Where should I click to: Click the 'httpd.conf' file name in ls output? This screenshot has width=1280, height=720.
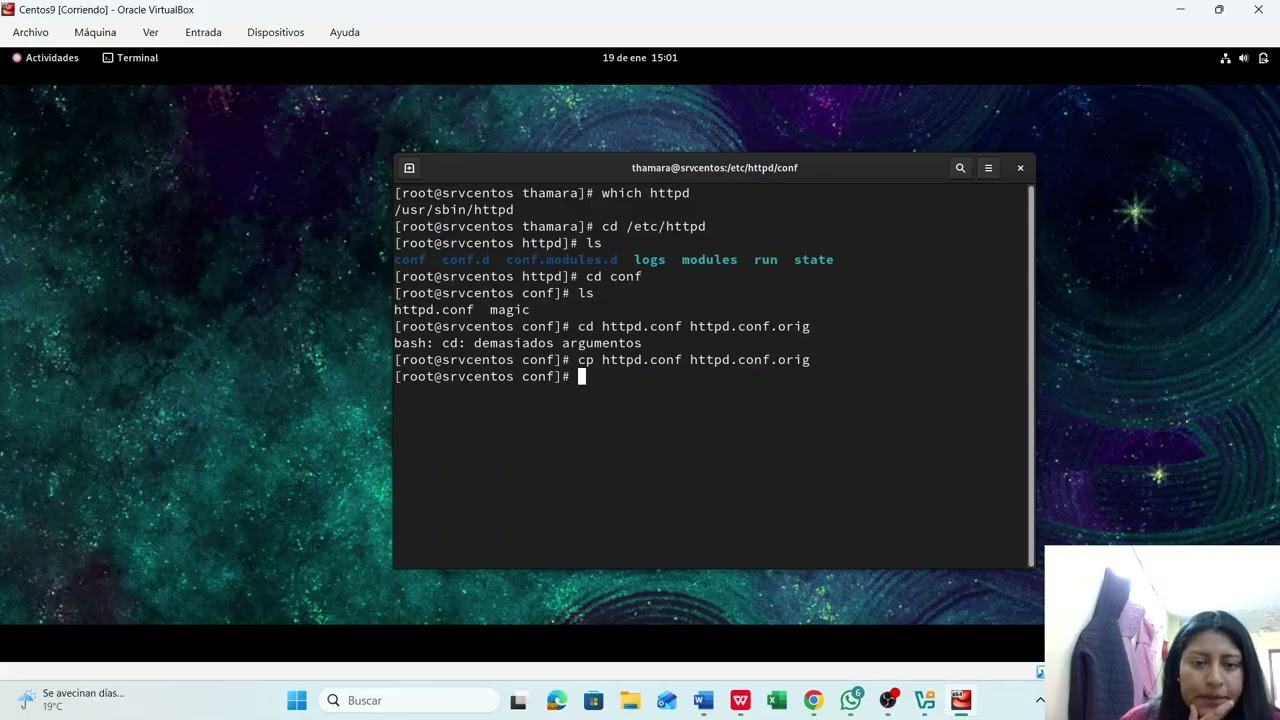point(433,310)
